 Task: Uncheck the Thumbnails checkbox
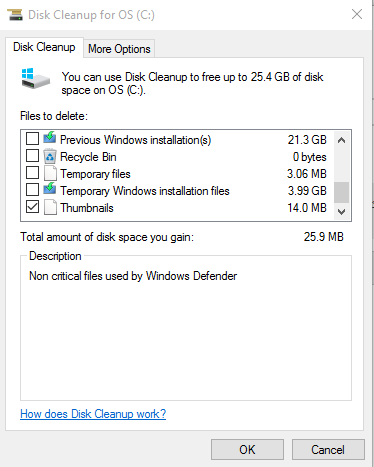click(32, 207)
